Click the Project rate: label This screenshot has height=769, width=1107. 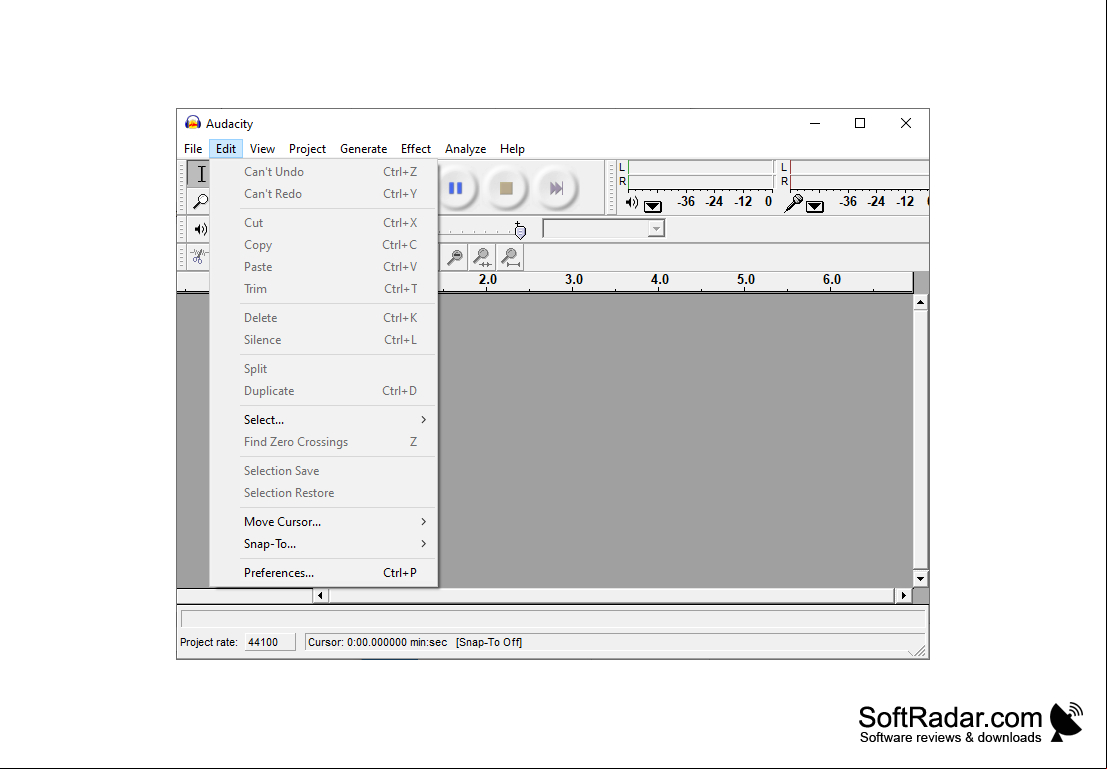point(209,642)
